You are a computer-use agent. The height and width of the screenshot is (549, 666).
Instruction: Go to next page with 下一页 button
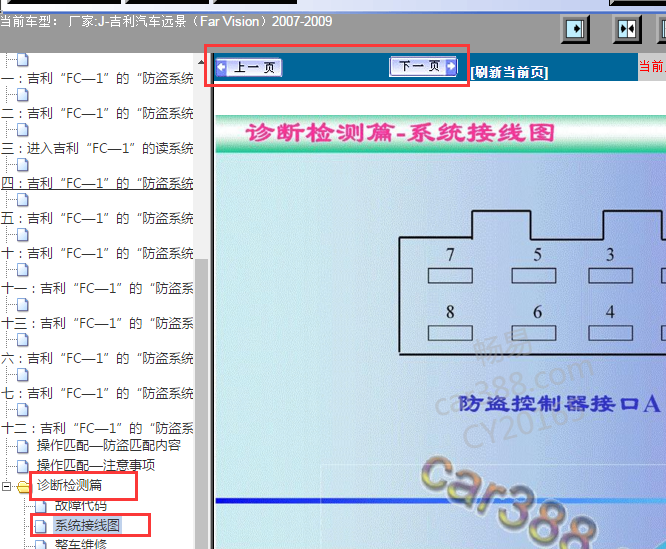tap(423, 66)
